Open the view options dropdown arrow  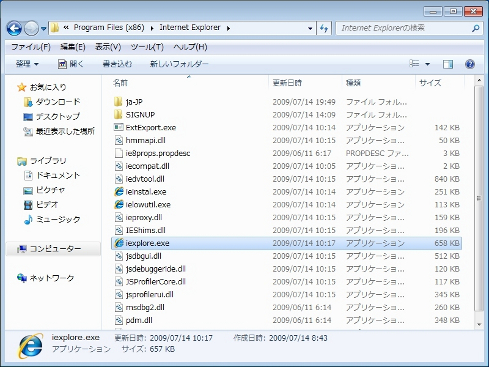428,64
